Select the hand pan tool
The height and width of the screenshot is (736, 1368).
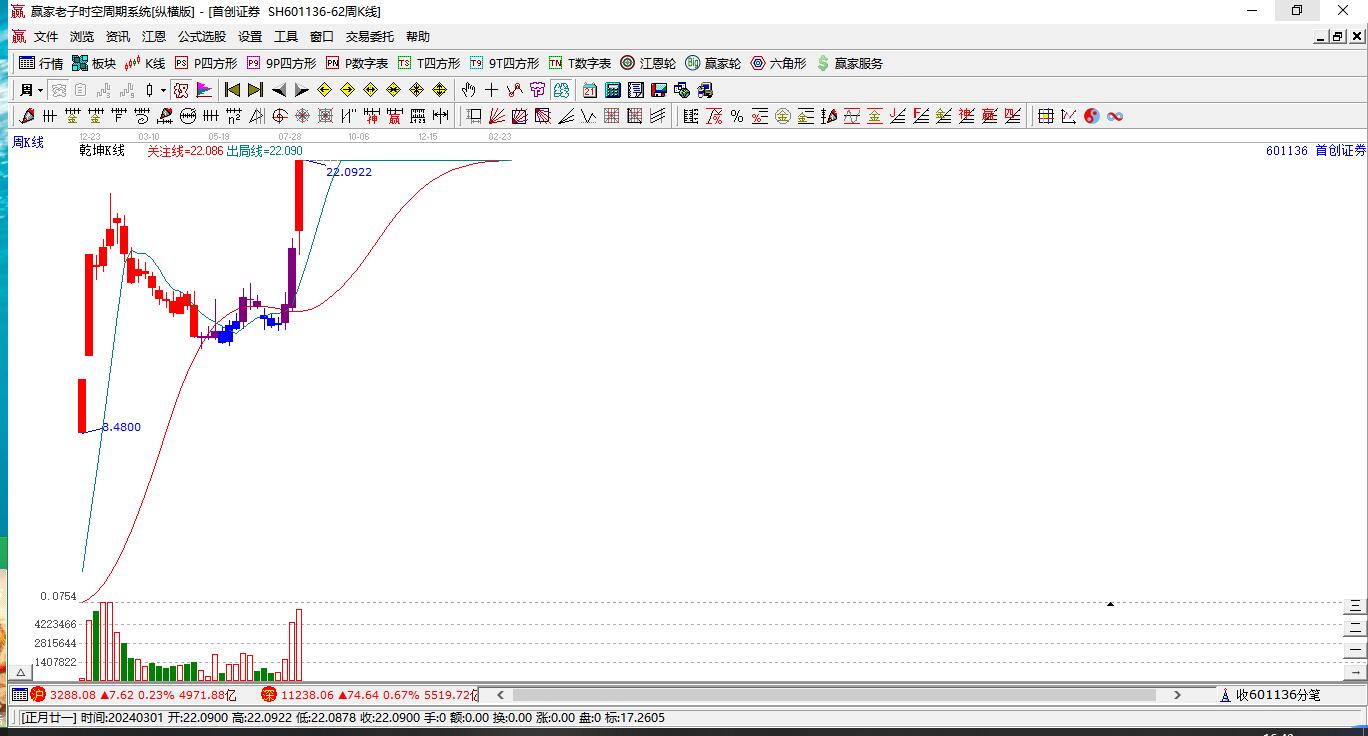click(468, 90)
